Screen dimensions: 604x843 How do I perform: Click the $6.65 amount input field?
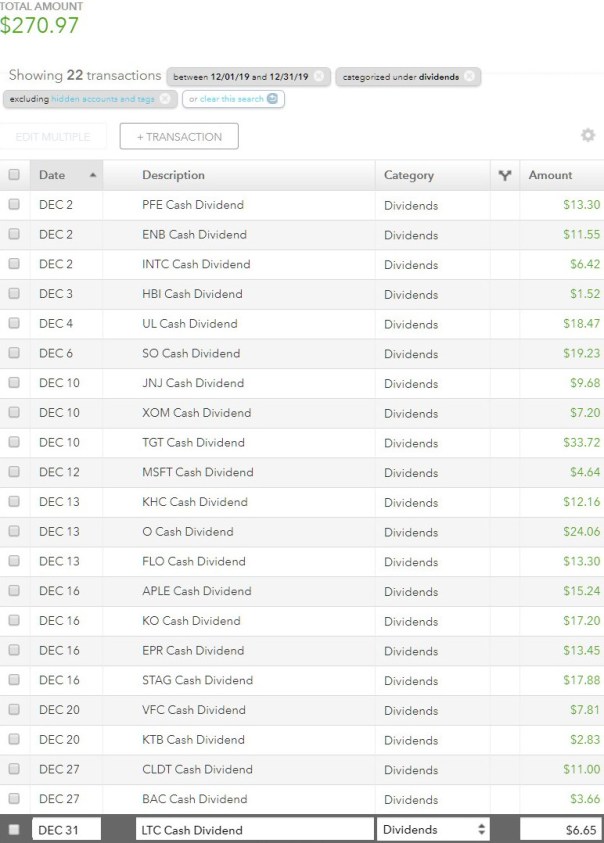(x=561, y=830)
